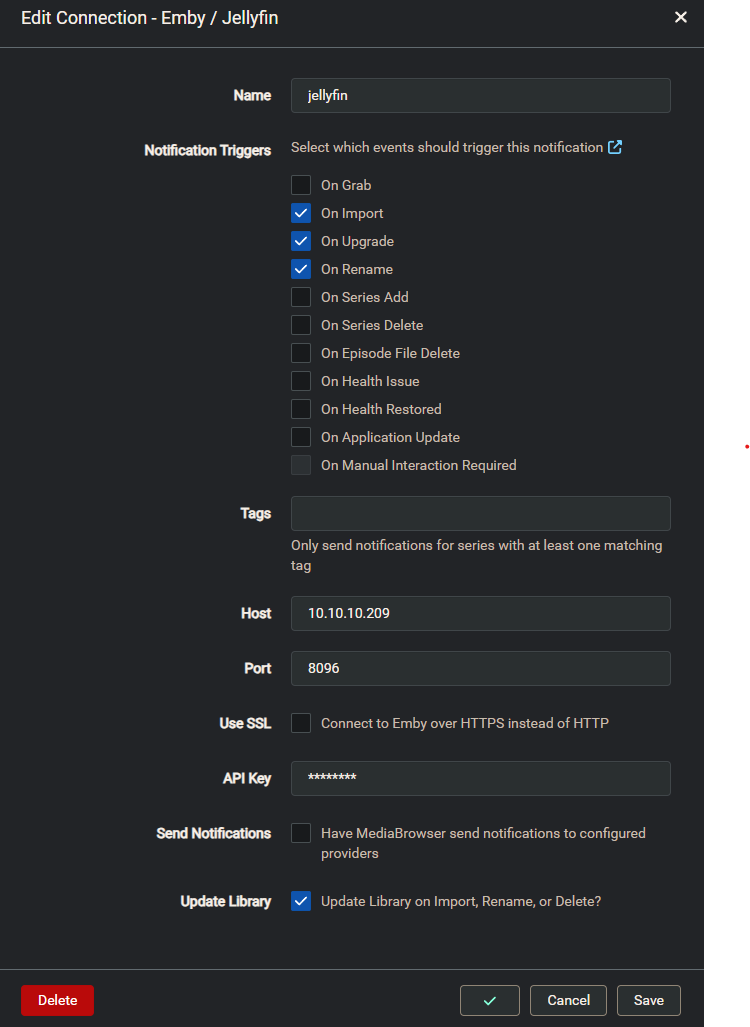Viewport: 750px width, 1027px height.
Task: Uncheck the On Import trigger
Action: tap(301, 213)
